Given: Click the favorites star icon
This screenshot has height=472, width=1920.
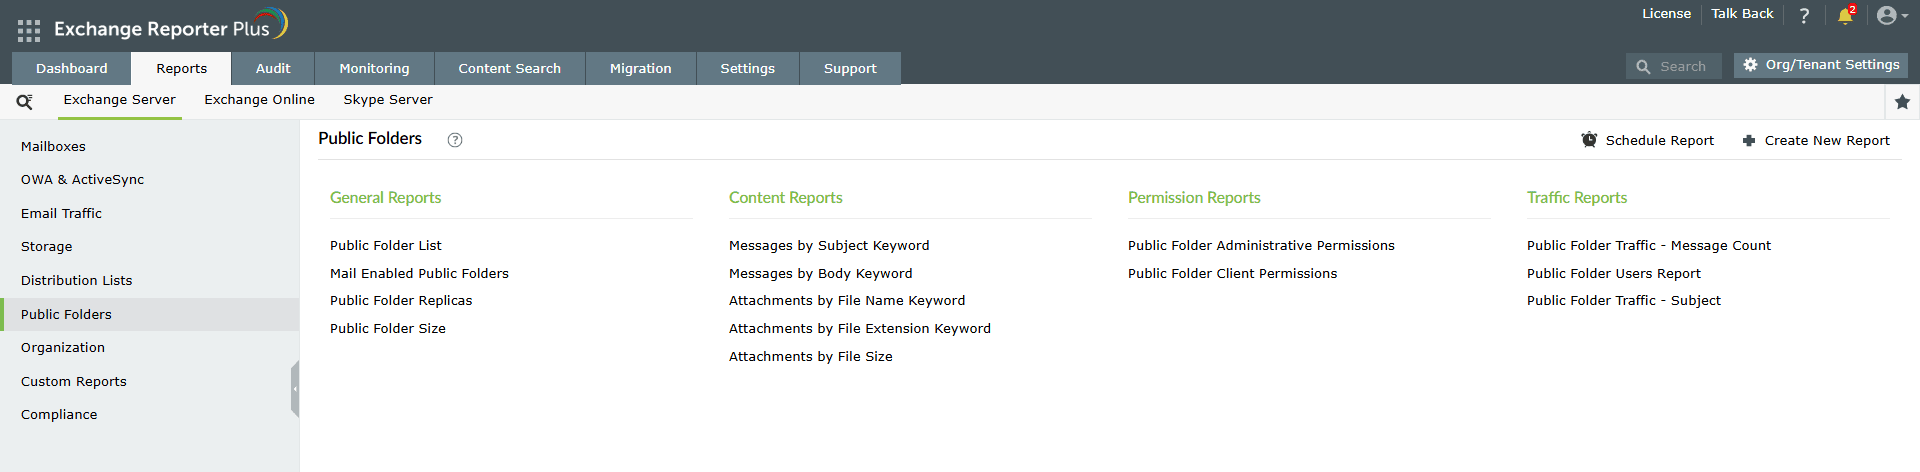Looking at the screenshot, I should click(x=1902, y=102).
